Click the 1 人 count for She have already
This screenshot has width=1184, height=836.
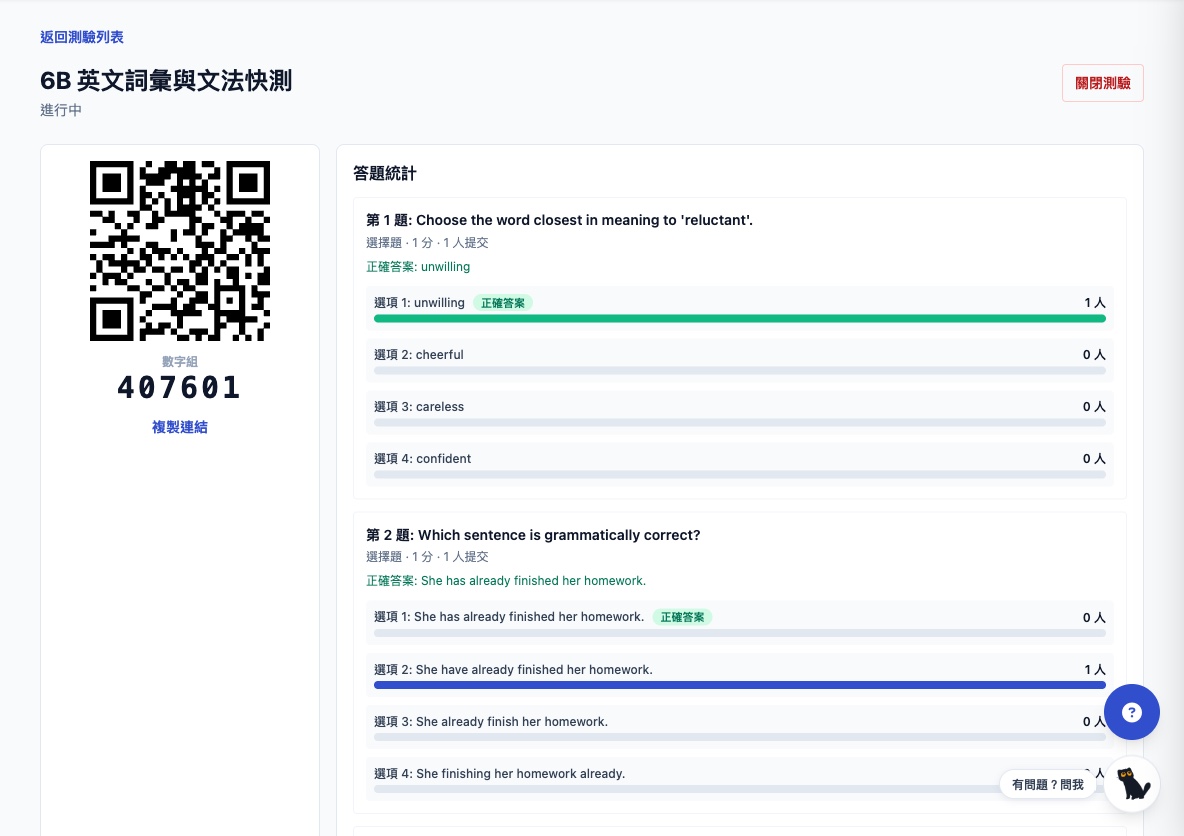coord(1094,670)
